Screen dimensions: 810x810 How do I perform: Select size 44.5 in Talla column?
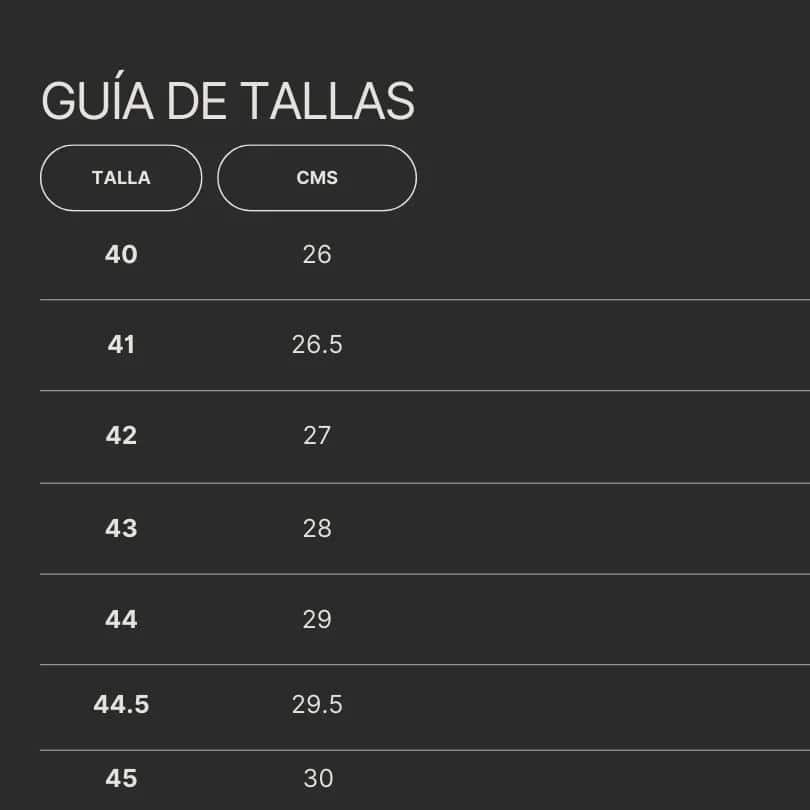[x=121, y=705]
